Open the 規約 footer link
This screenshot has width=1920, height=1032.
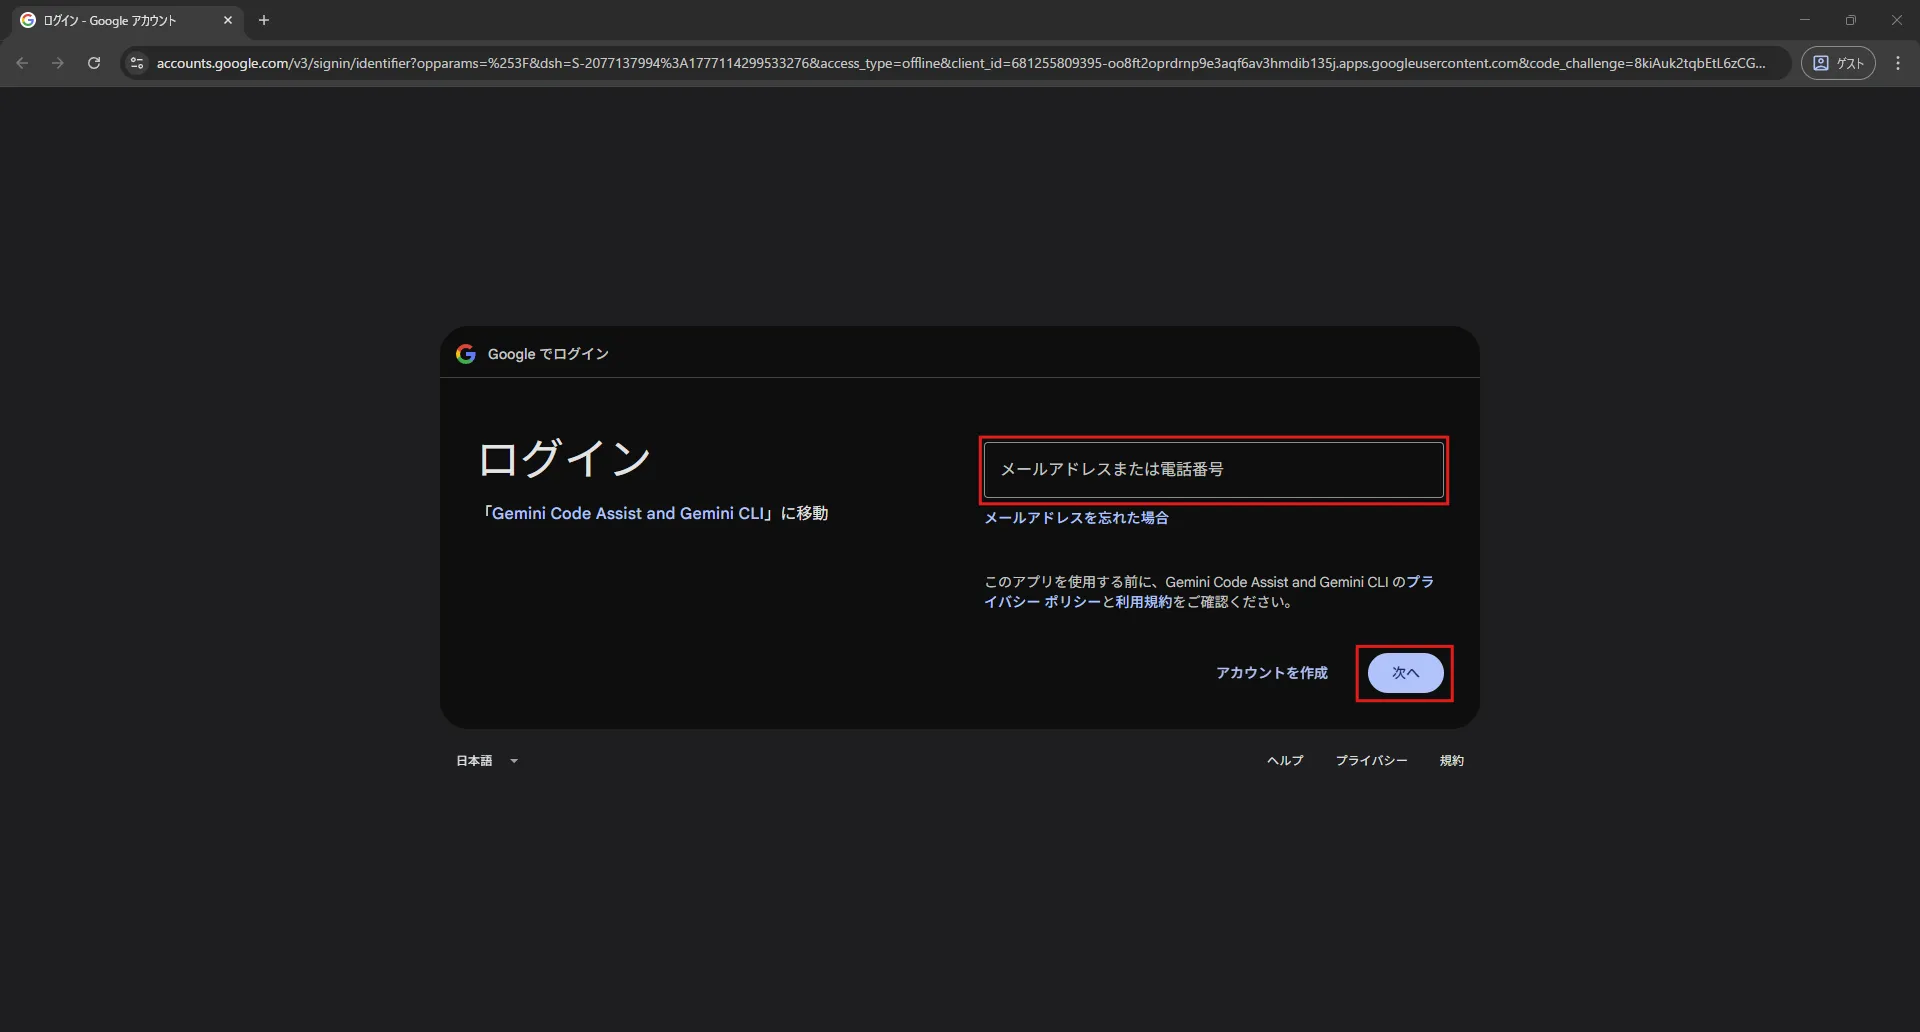tap(1451, 761)
